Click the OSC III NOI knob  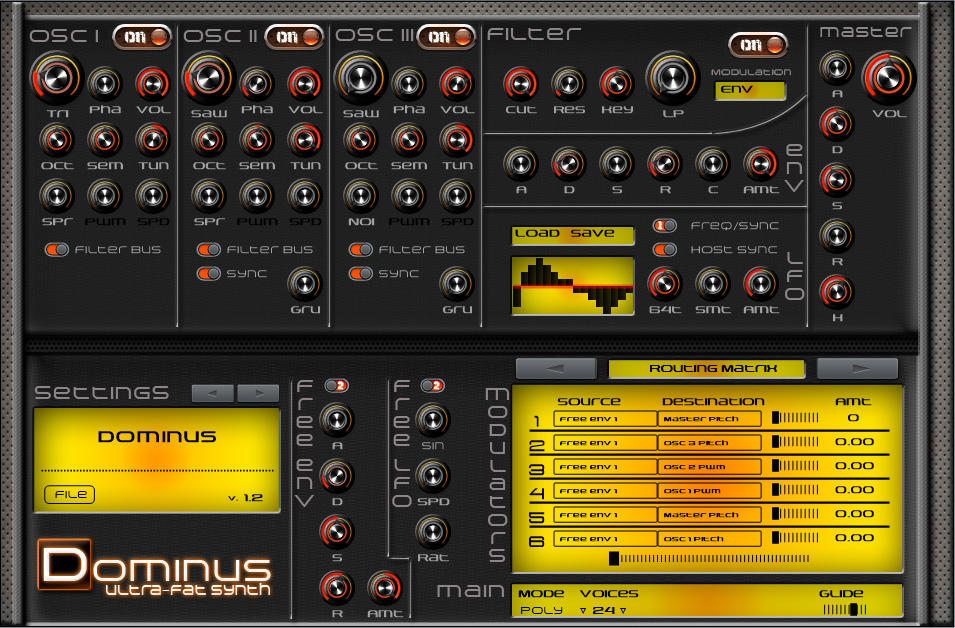pos(361,196)
